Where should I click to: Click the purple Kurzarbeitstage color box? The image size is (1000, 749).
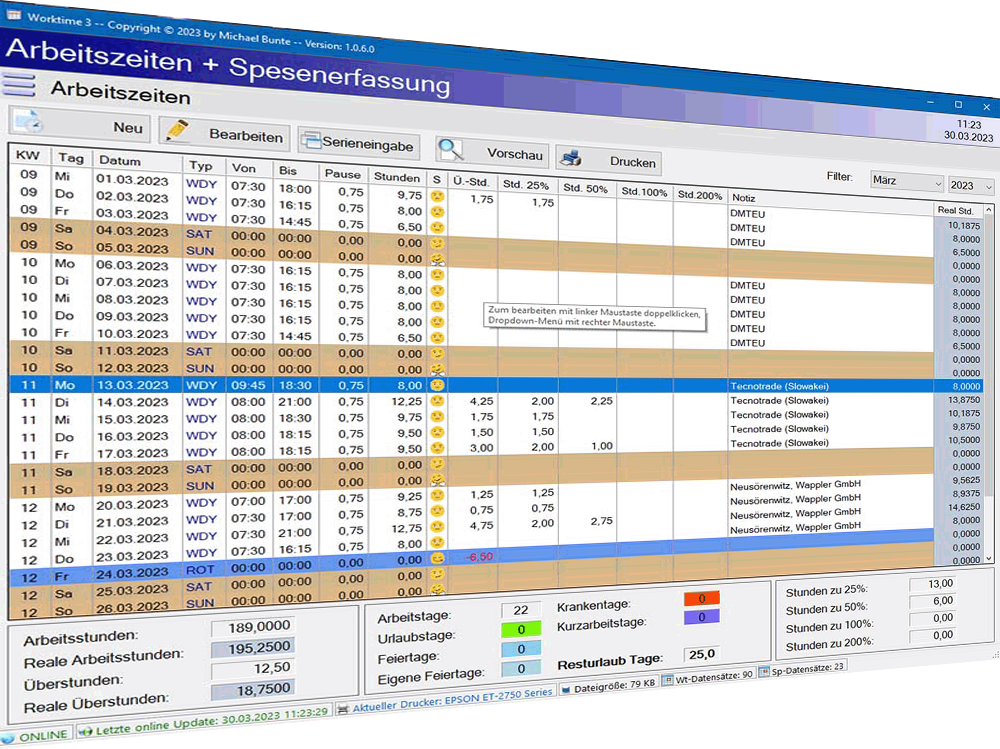point(702,617)
